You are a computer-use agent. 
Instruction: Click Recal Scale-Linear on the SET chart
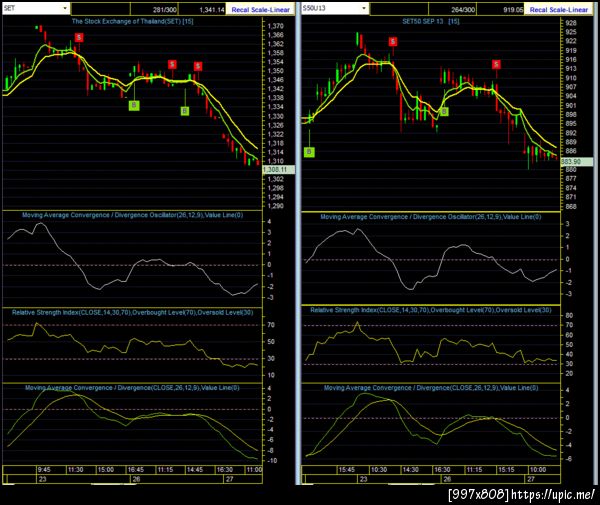pyautogui.click(x=260, y=10)
